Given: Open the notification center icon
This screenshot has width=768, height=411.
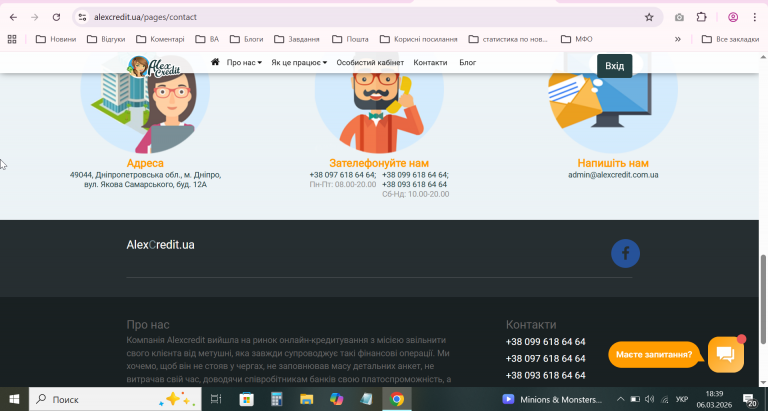Looking at the screenshot, I should 749,399.
